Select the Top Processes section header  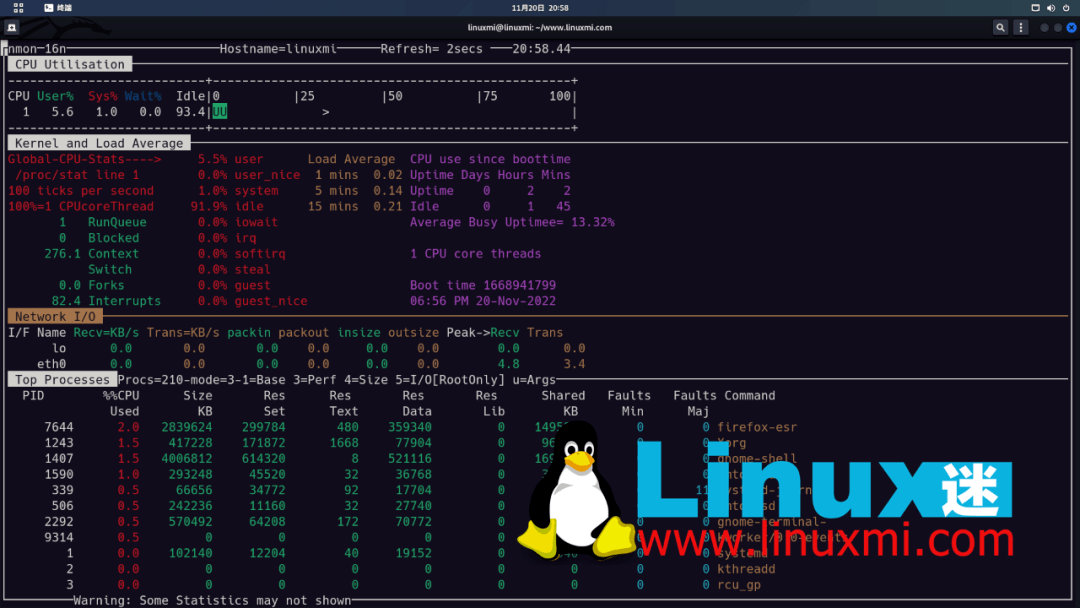(62, 380)
